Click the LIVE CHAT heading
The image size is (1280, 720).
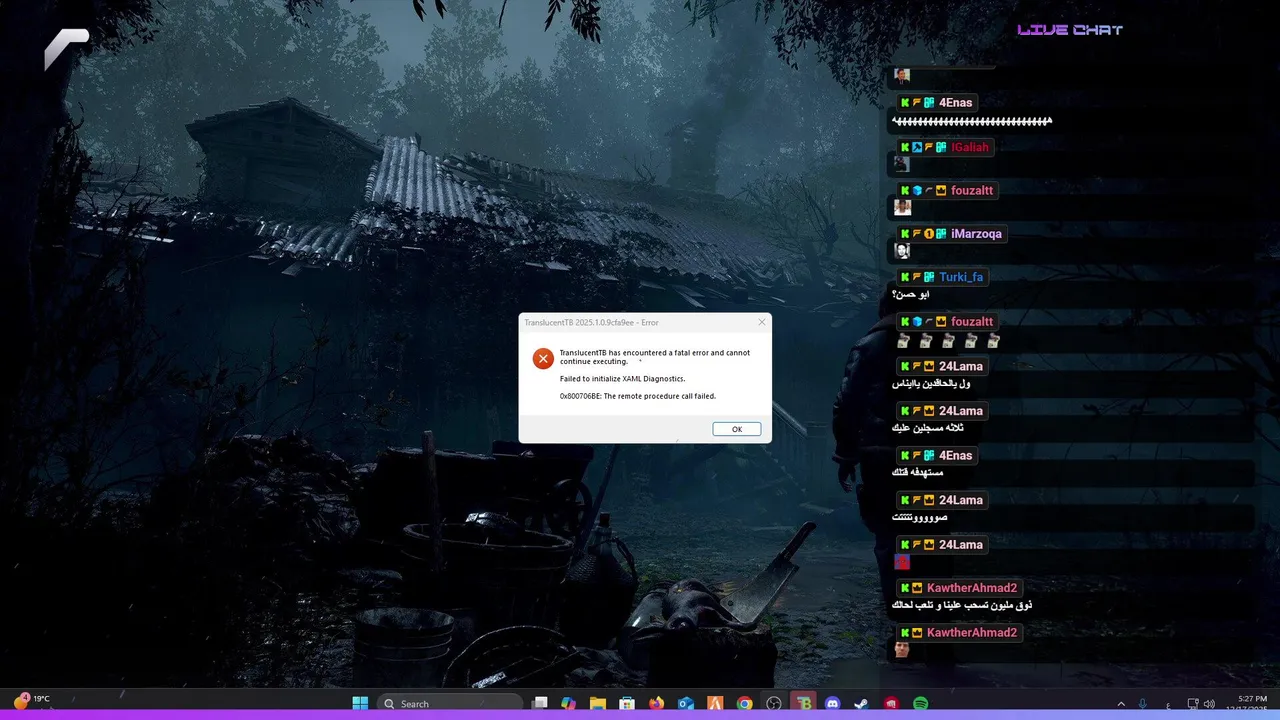click(1070, 30)
